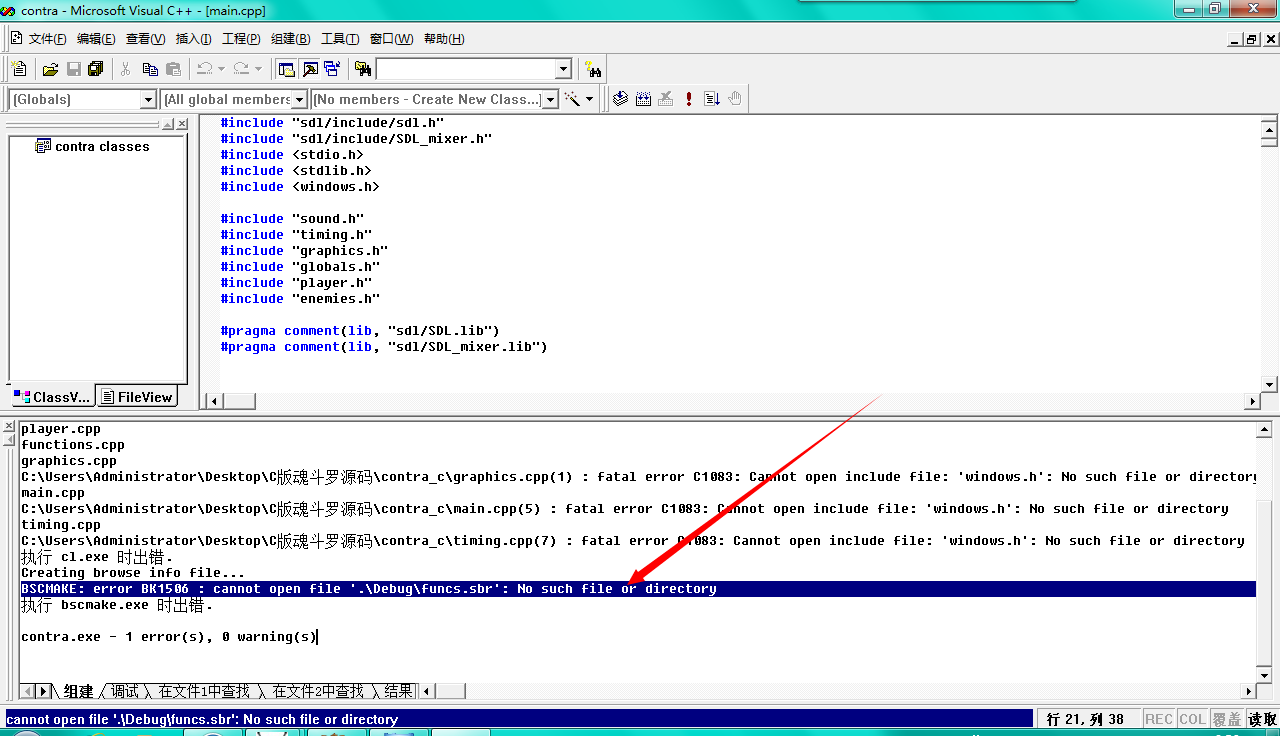This screenshot has width=1280, height=736.
Task: Open the 插入(I) menu
Action: [x=193, y=38]
